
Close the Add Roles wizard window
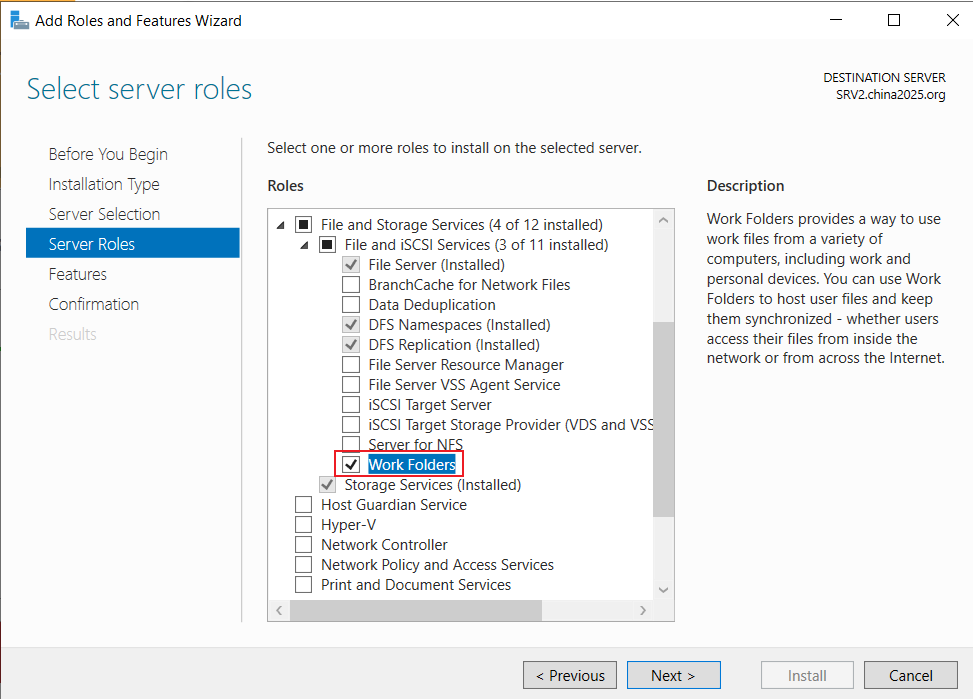pos(953,20)
